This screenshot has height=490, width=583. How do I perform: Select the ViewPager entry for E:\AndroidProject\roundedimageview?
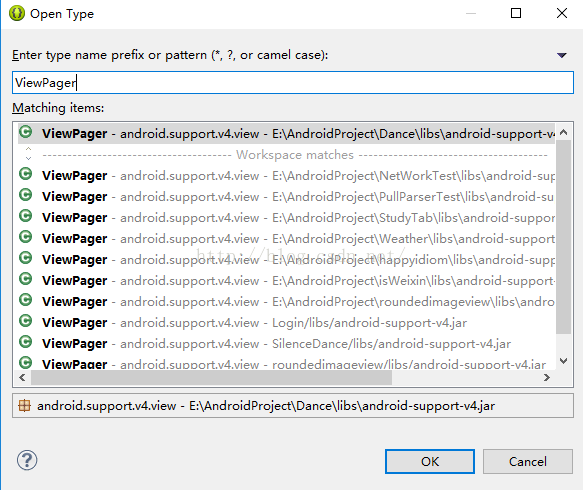[x=286, y=302]
